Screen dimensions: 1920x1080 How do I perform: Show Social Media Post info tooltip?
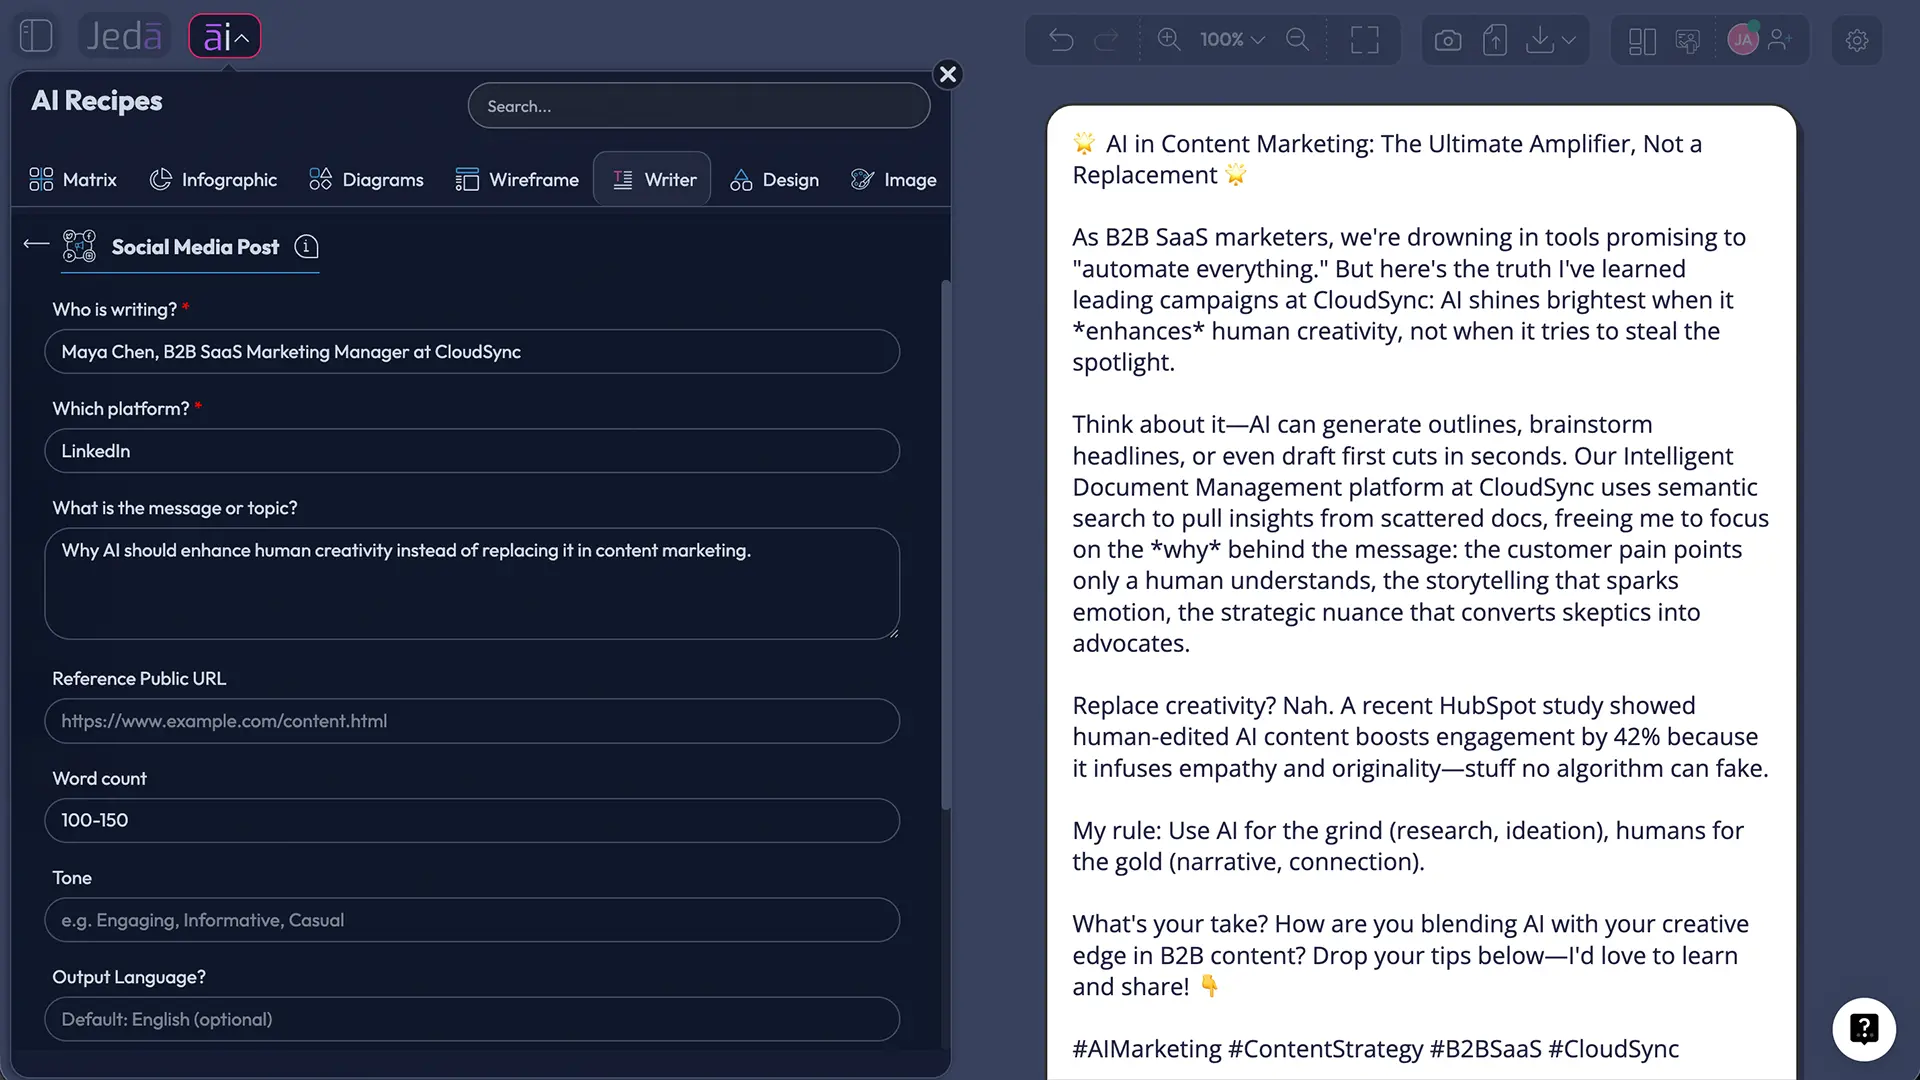[x=307, y=247]
